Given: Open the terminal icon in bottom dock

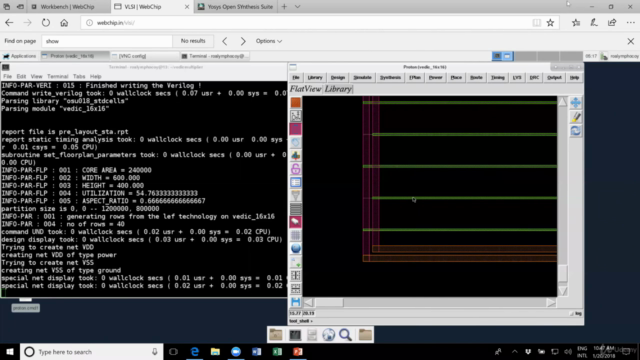Looking at the screenshot, I should tap(295, 335).
